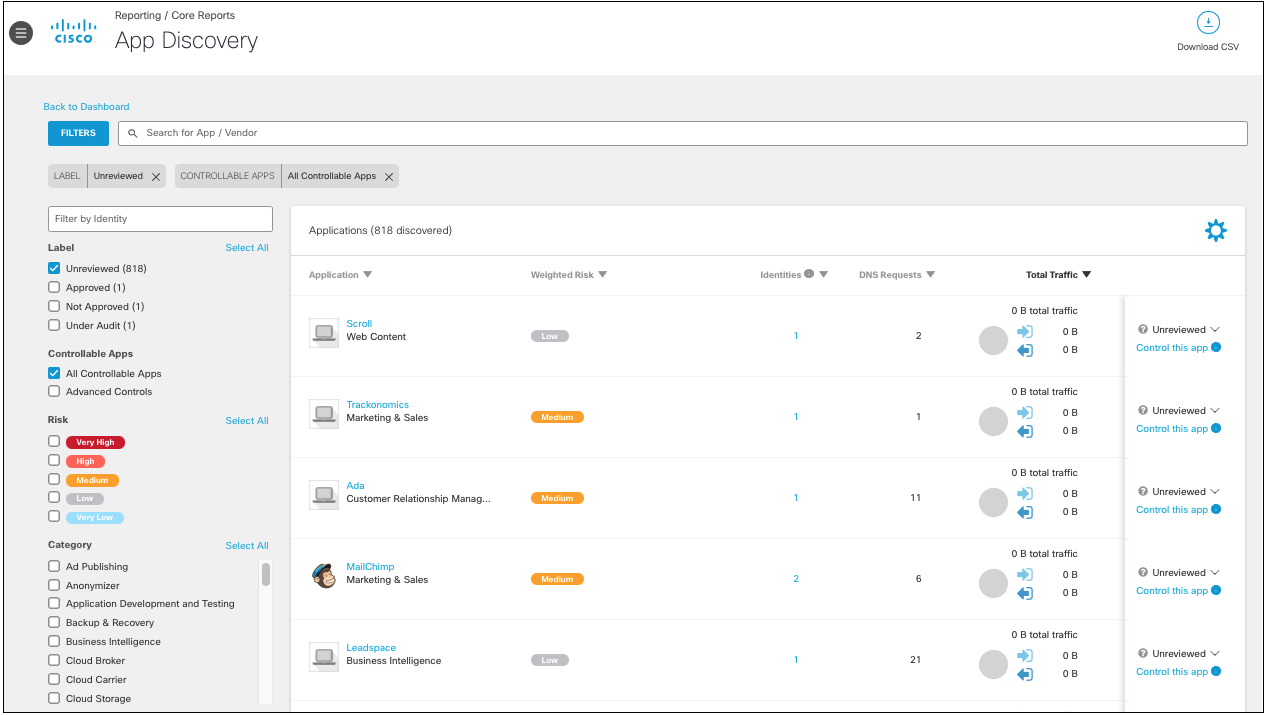Click blue dot beside Scroll's Control this app
Viewport: 1265px width, 715px height.
(1216, 348)
